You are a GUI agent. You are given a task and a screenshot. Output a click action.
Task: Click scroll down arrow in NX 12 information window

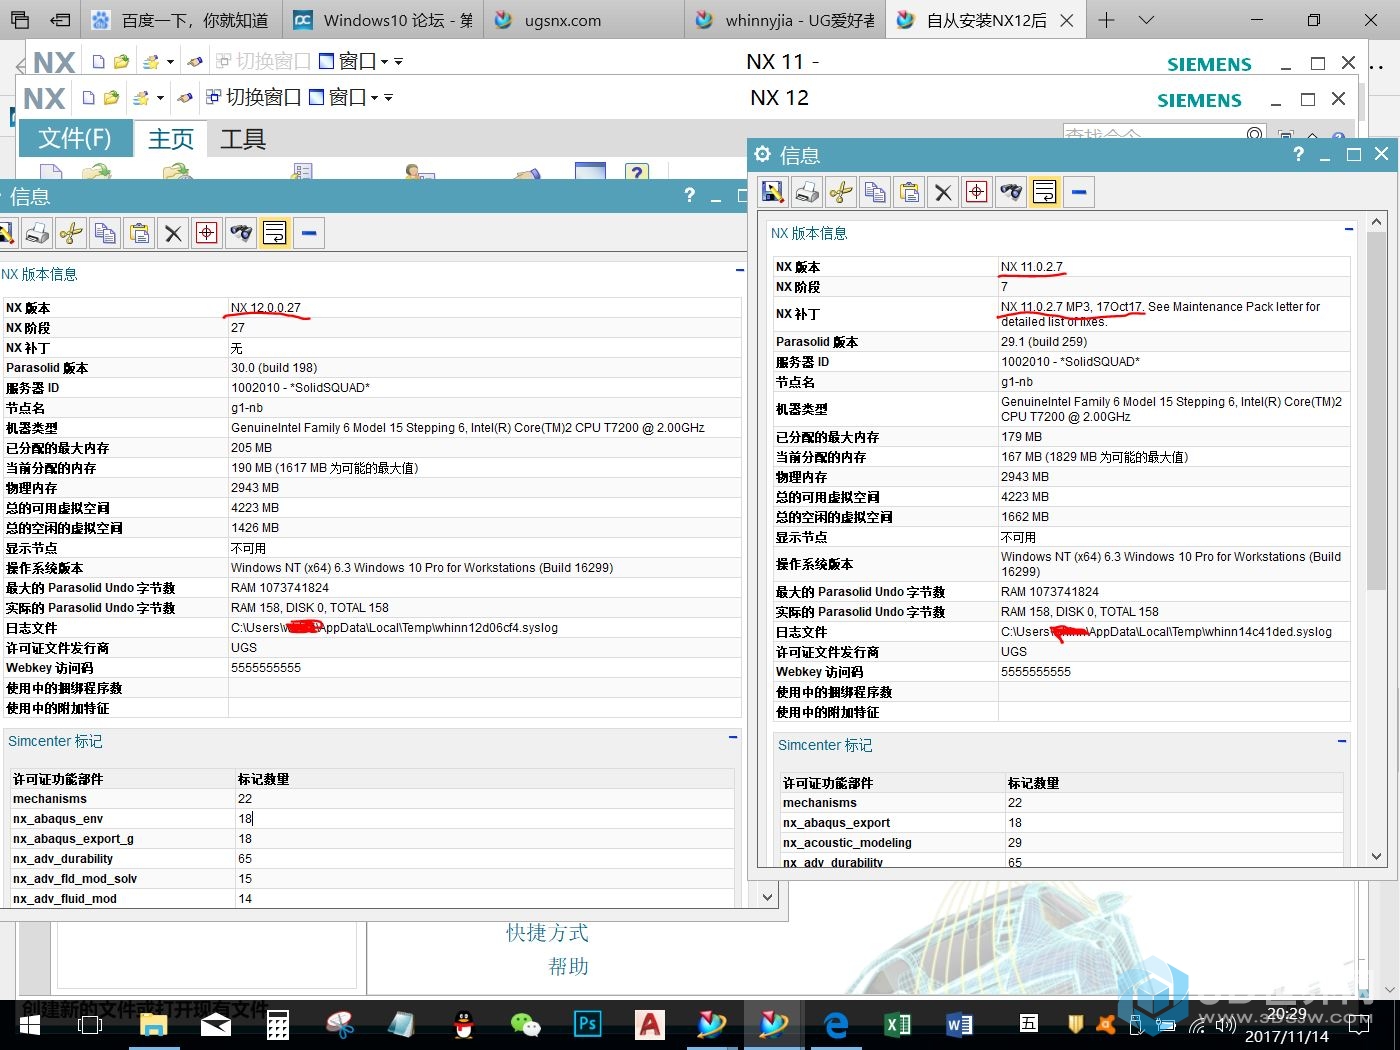tap(768, 897)
